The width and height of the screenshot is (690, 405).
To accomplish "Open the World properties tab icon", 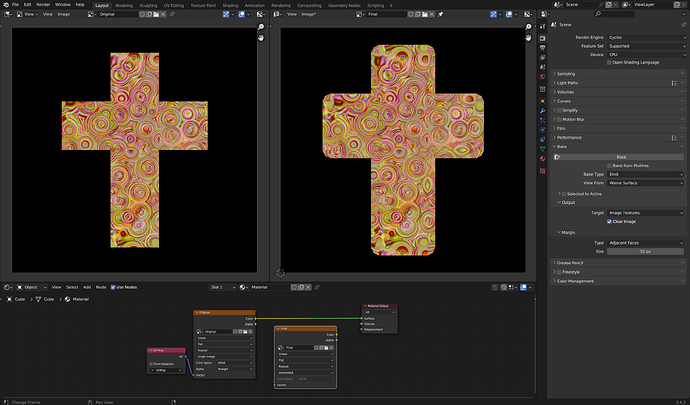I will (x=543, y=77).
